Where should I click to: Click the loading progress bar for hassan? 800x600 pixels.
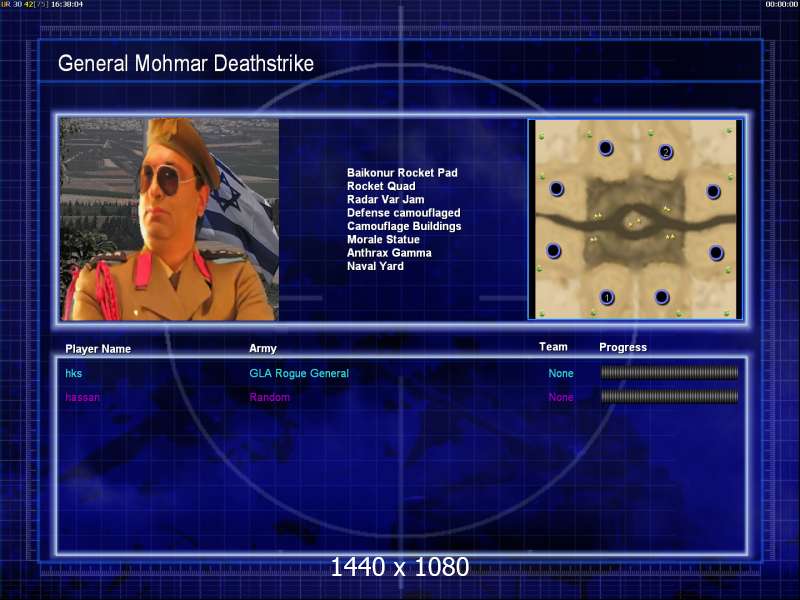click(669, 396)
